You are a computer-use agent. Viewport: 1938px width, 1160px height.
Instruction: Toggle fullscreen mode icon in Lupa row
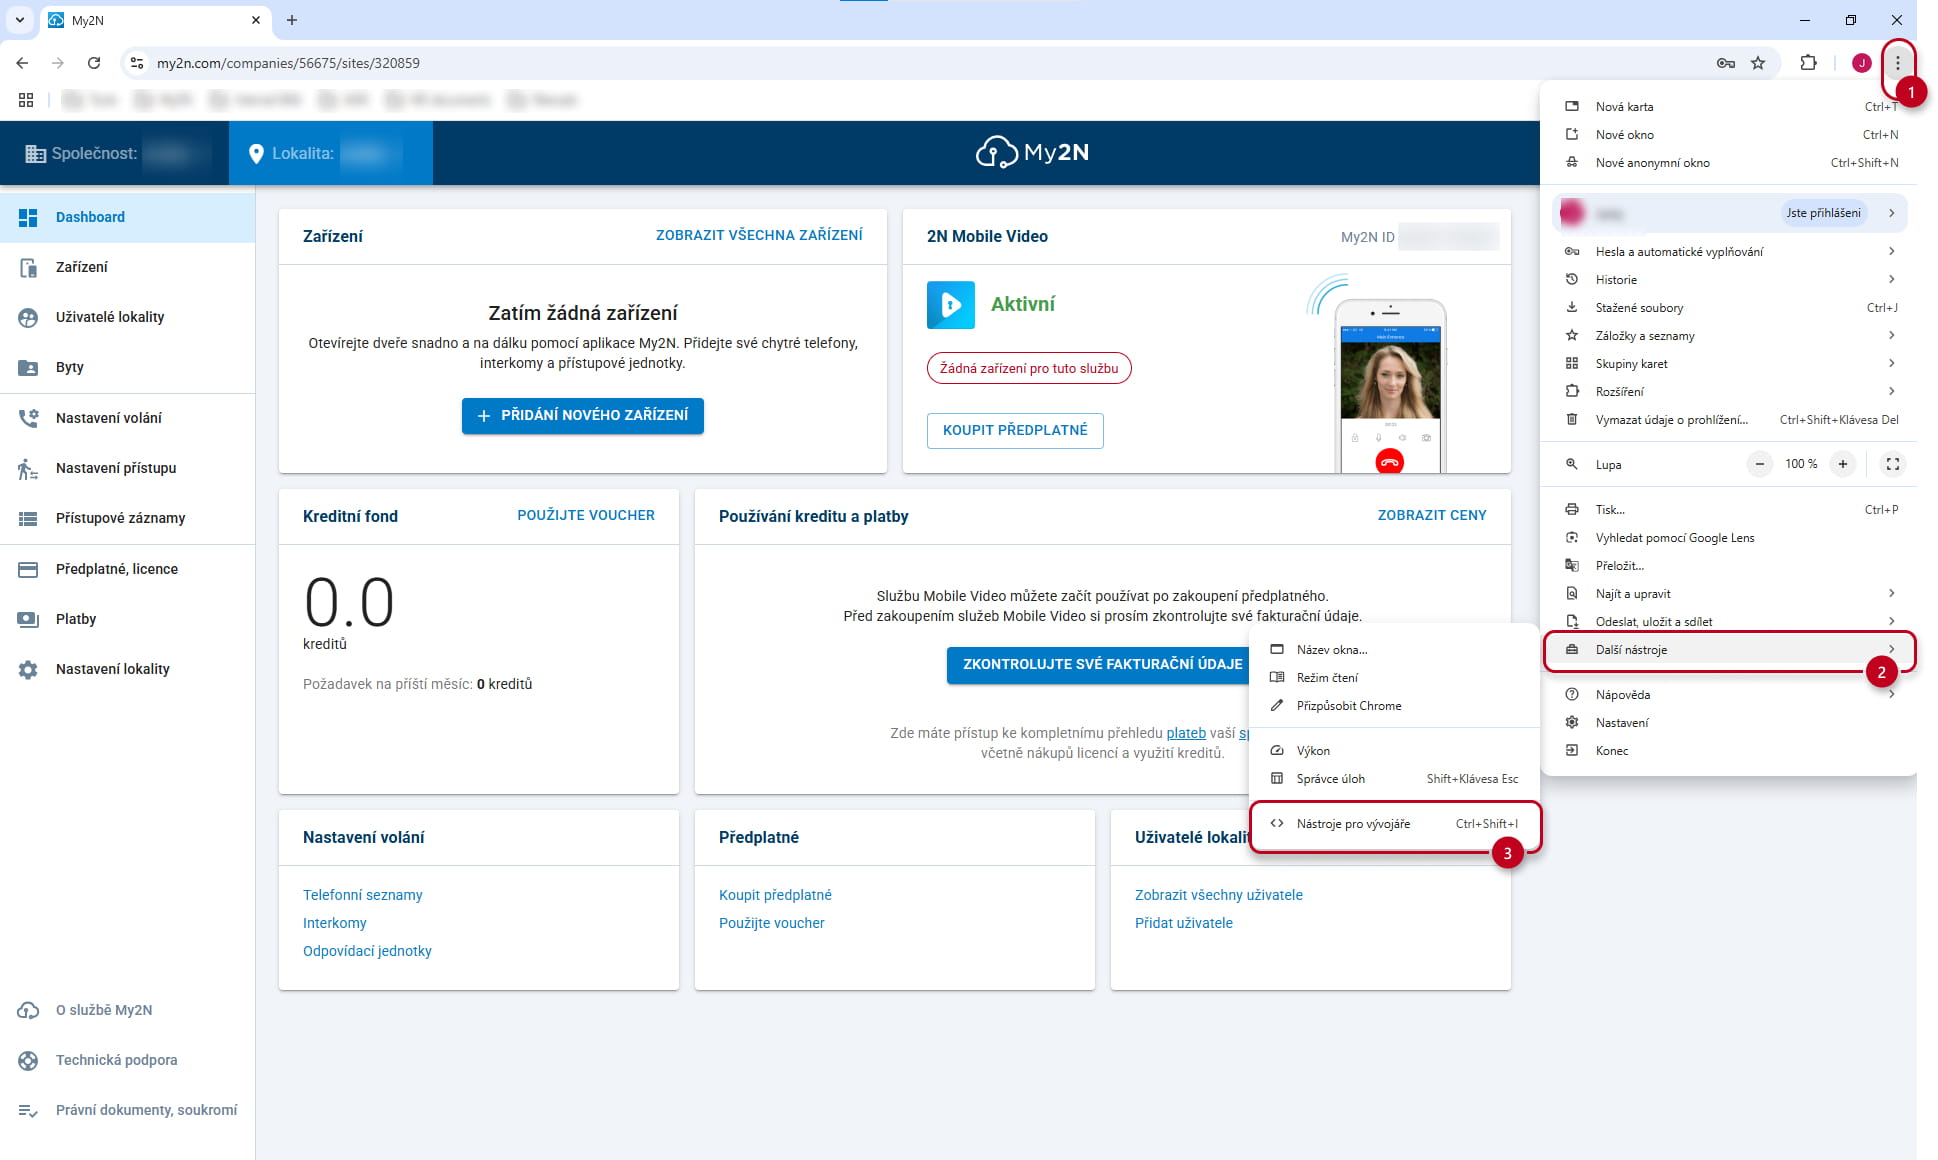pos(1892,464)
